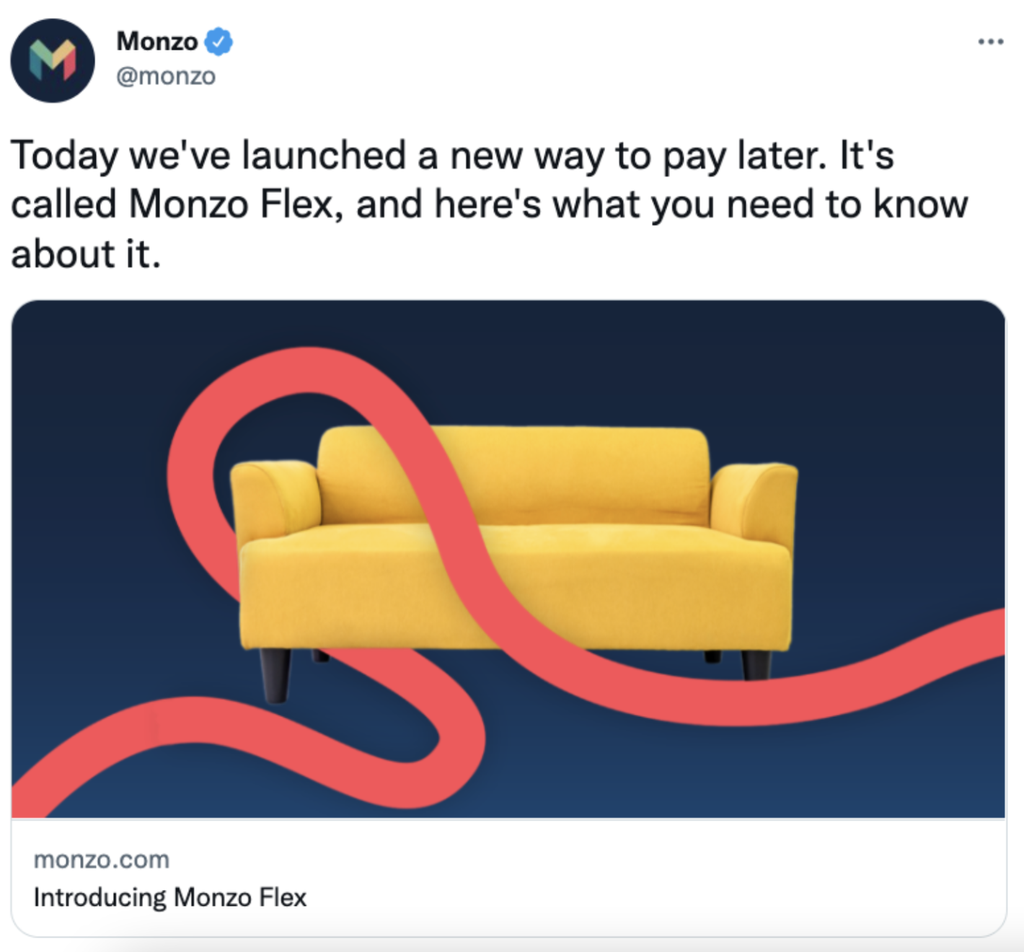Select the tweet text about Monzo Flex

click(490, 204)
